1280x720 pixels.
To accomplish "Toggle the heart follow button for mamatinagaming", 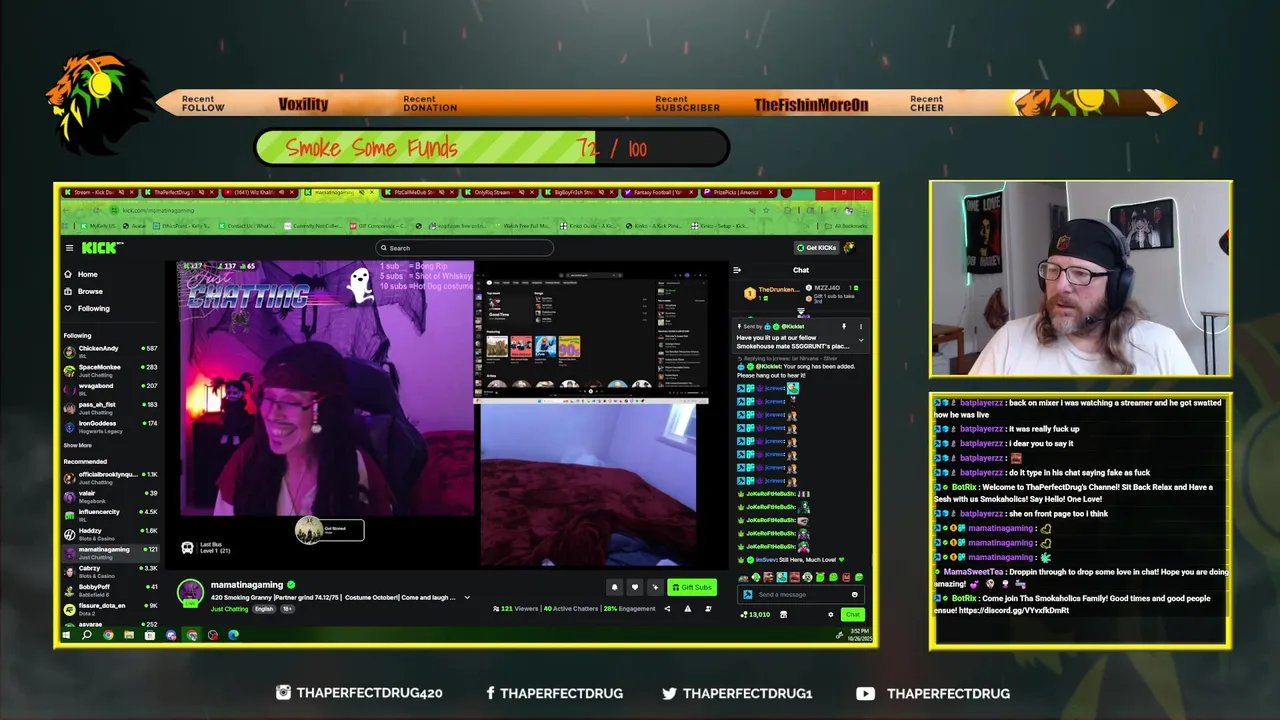I will coord(634,588).
